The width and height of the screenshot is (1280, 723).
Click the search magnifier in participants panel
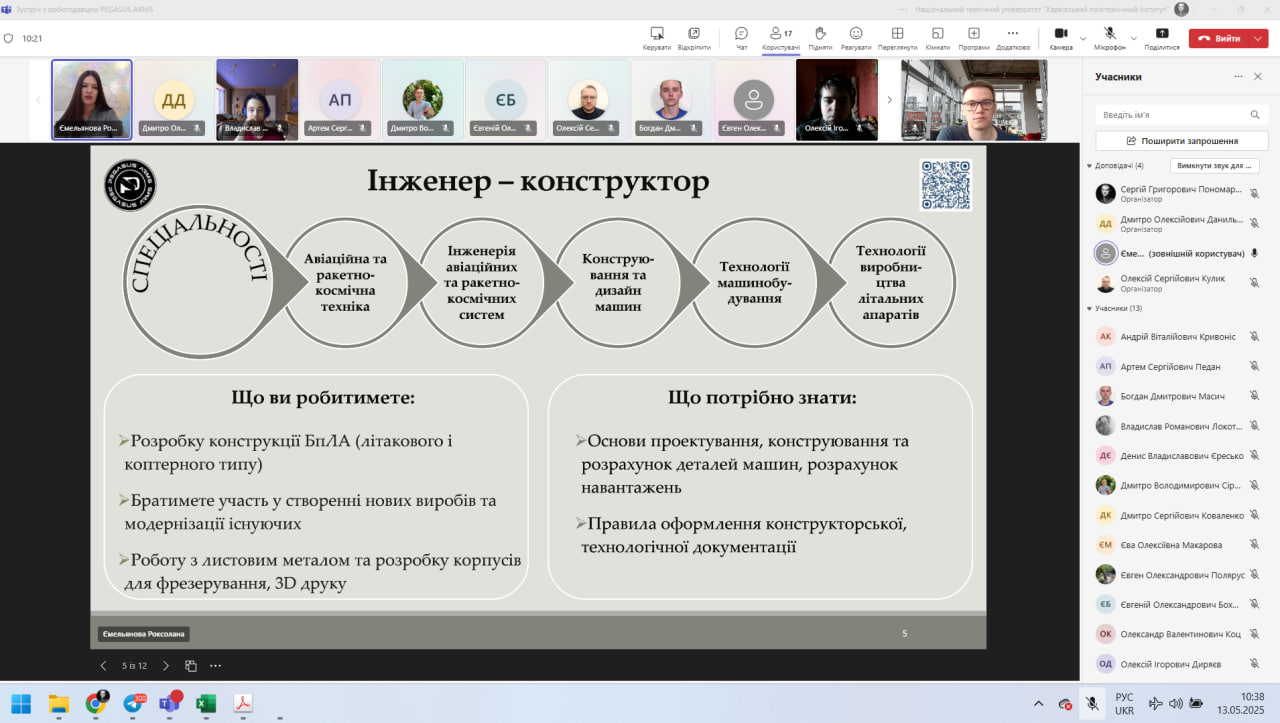coord(1255,114)
